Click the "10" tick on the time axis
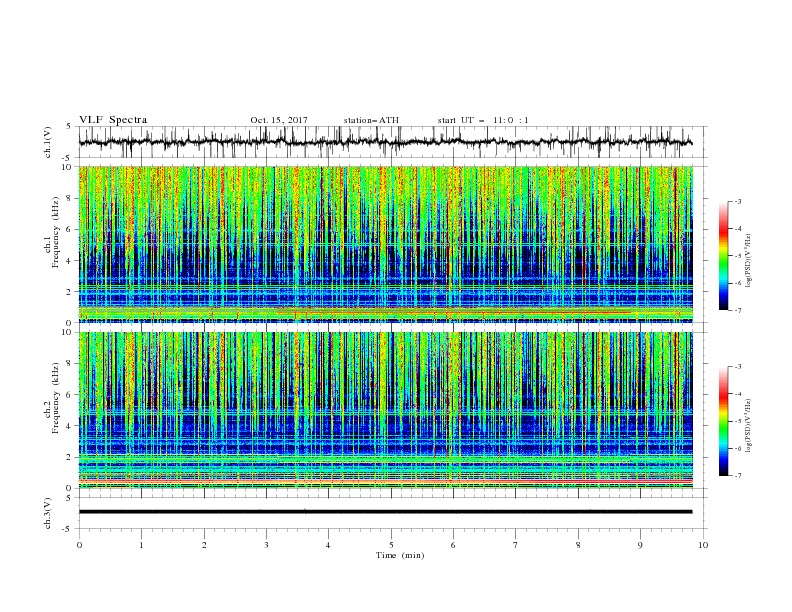792x612 pixels. pyautogui.click(x=703, y=545)
